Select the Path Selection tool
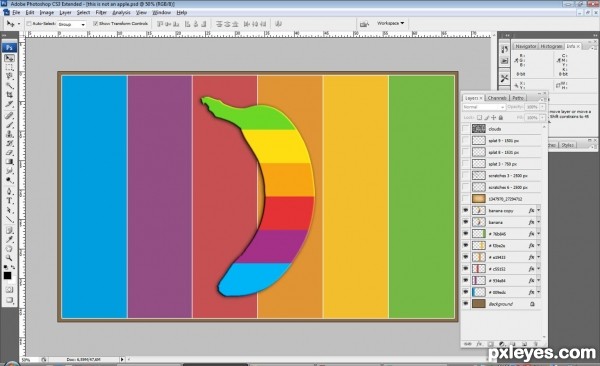 9,210
